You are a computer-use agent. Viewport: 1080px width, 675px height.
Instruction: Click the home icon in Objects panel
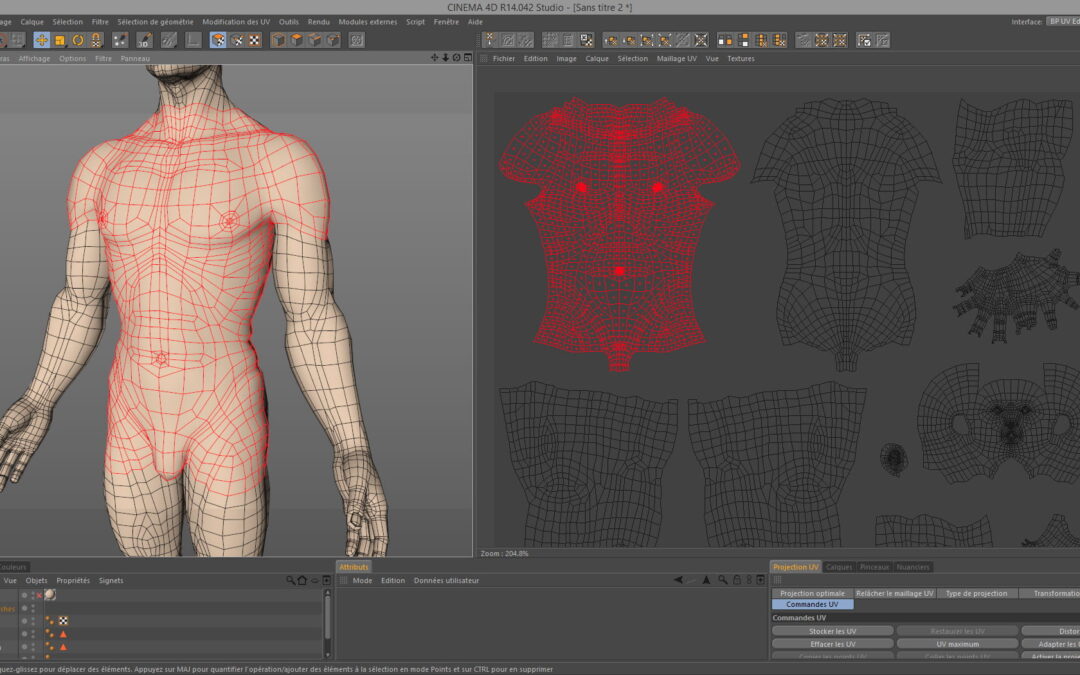coord(302,580)
